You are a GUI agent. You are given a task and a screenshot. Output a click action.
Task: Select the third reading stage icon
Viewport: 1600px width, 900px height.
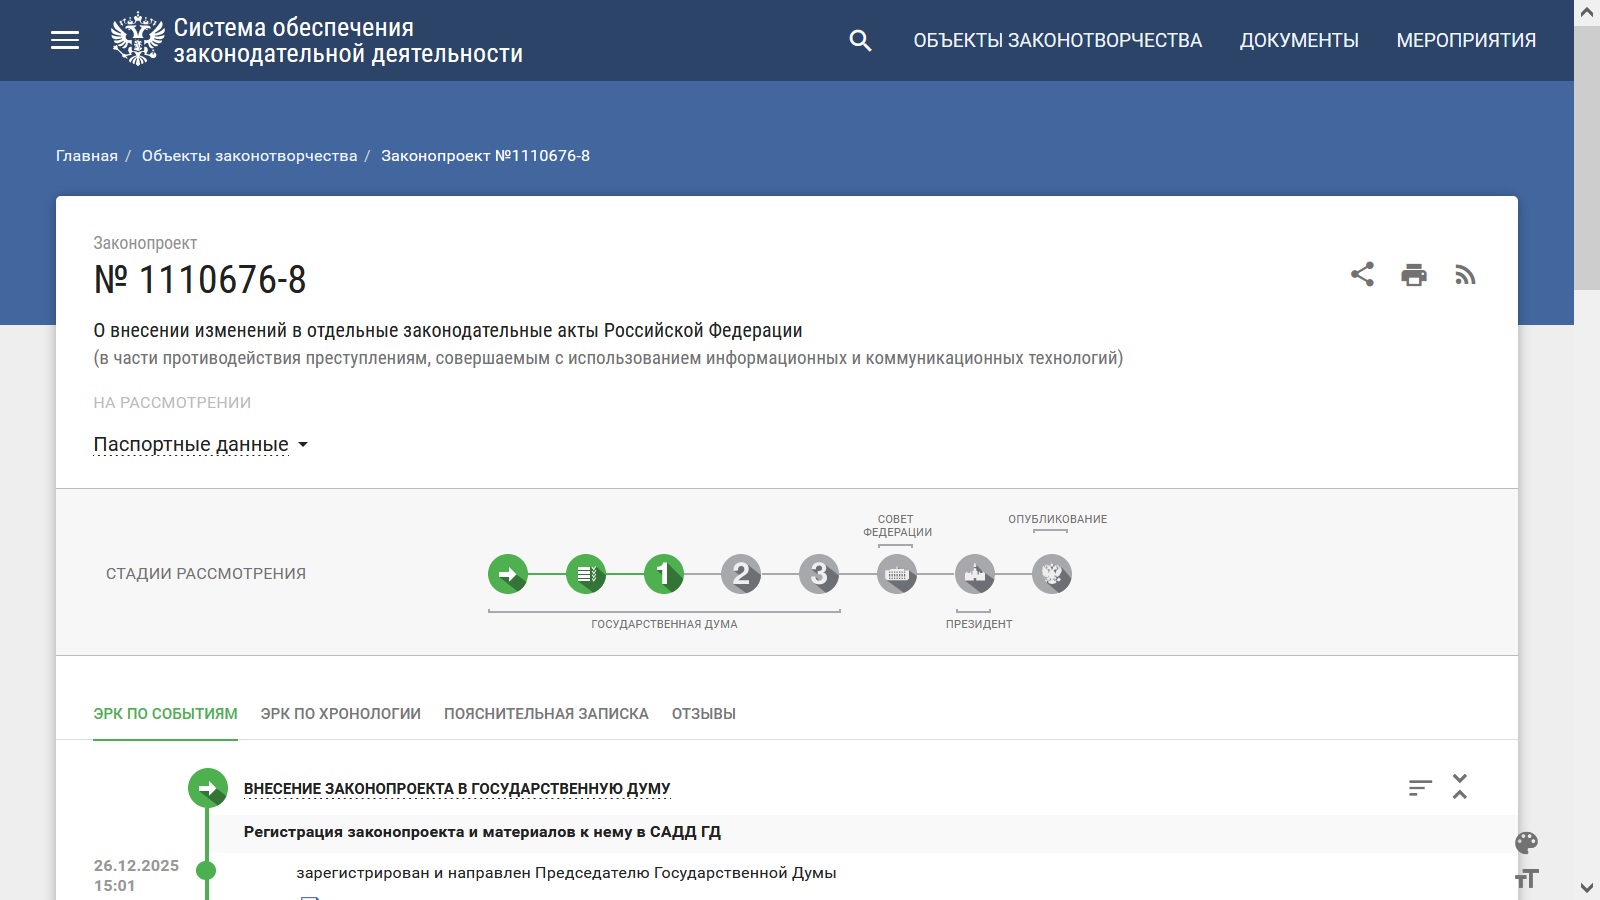tap(820, 575)
